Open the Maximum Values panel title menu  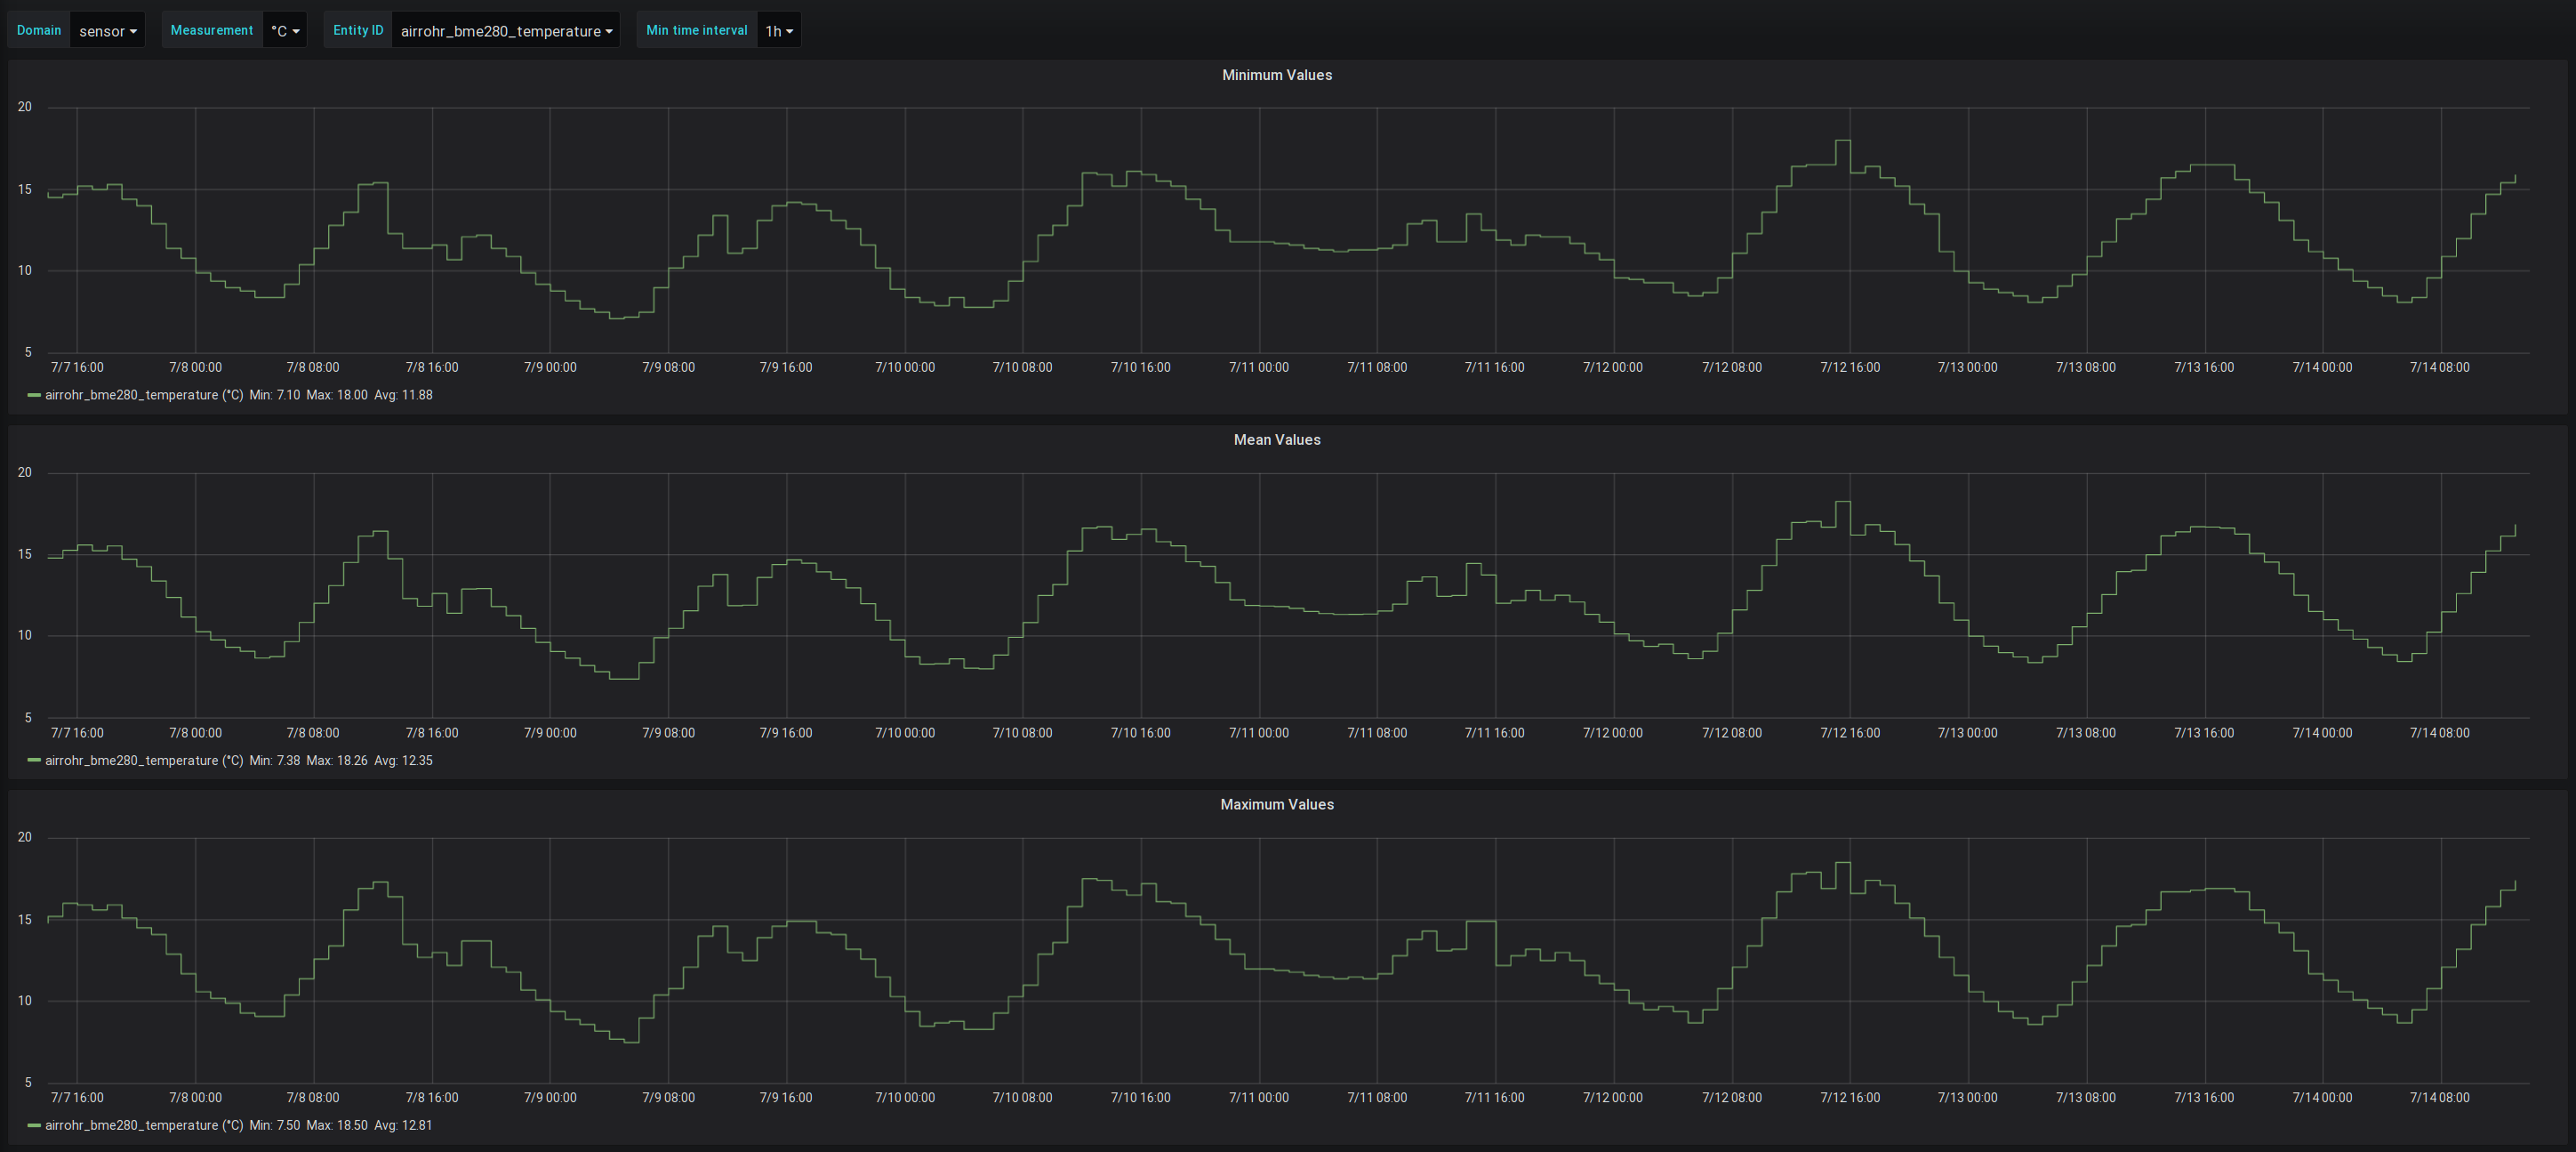click(x=1276, y=805)
